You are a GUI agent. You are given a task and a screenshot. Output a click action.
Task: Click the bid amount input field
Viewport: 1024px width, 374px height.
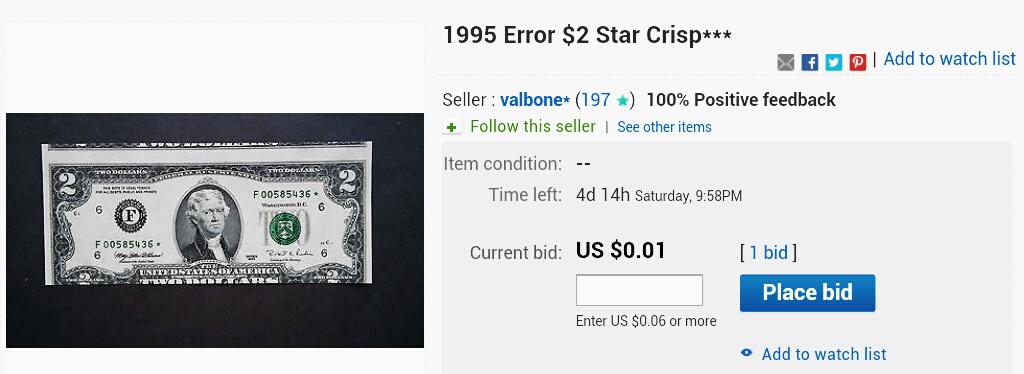(x=639, y=290)
